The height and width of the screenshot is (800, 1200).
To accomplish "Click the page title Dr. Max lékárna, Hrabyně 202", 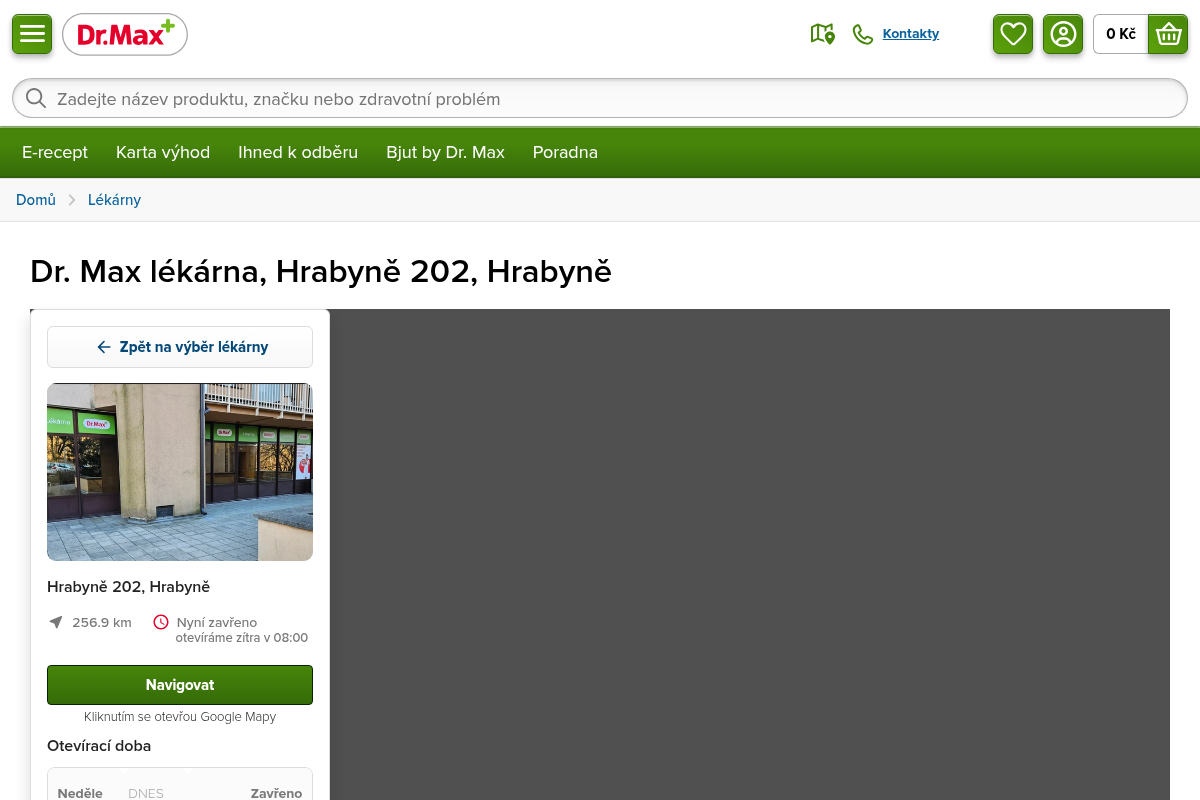I will [x=321, y=271].
